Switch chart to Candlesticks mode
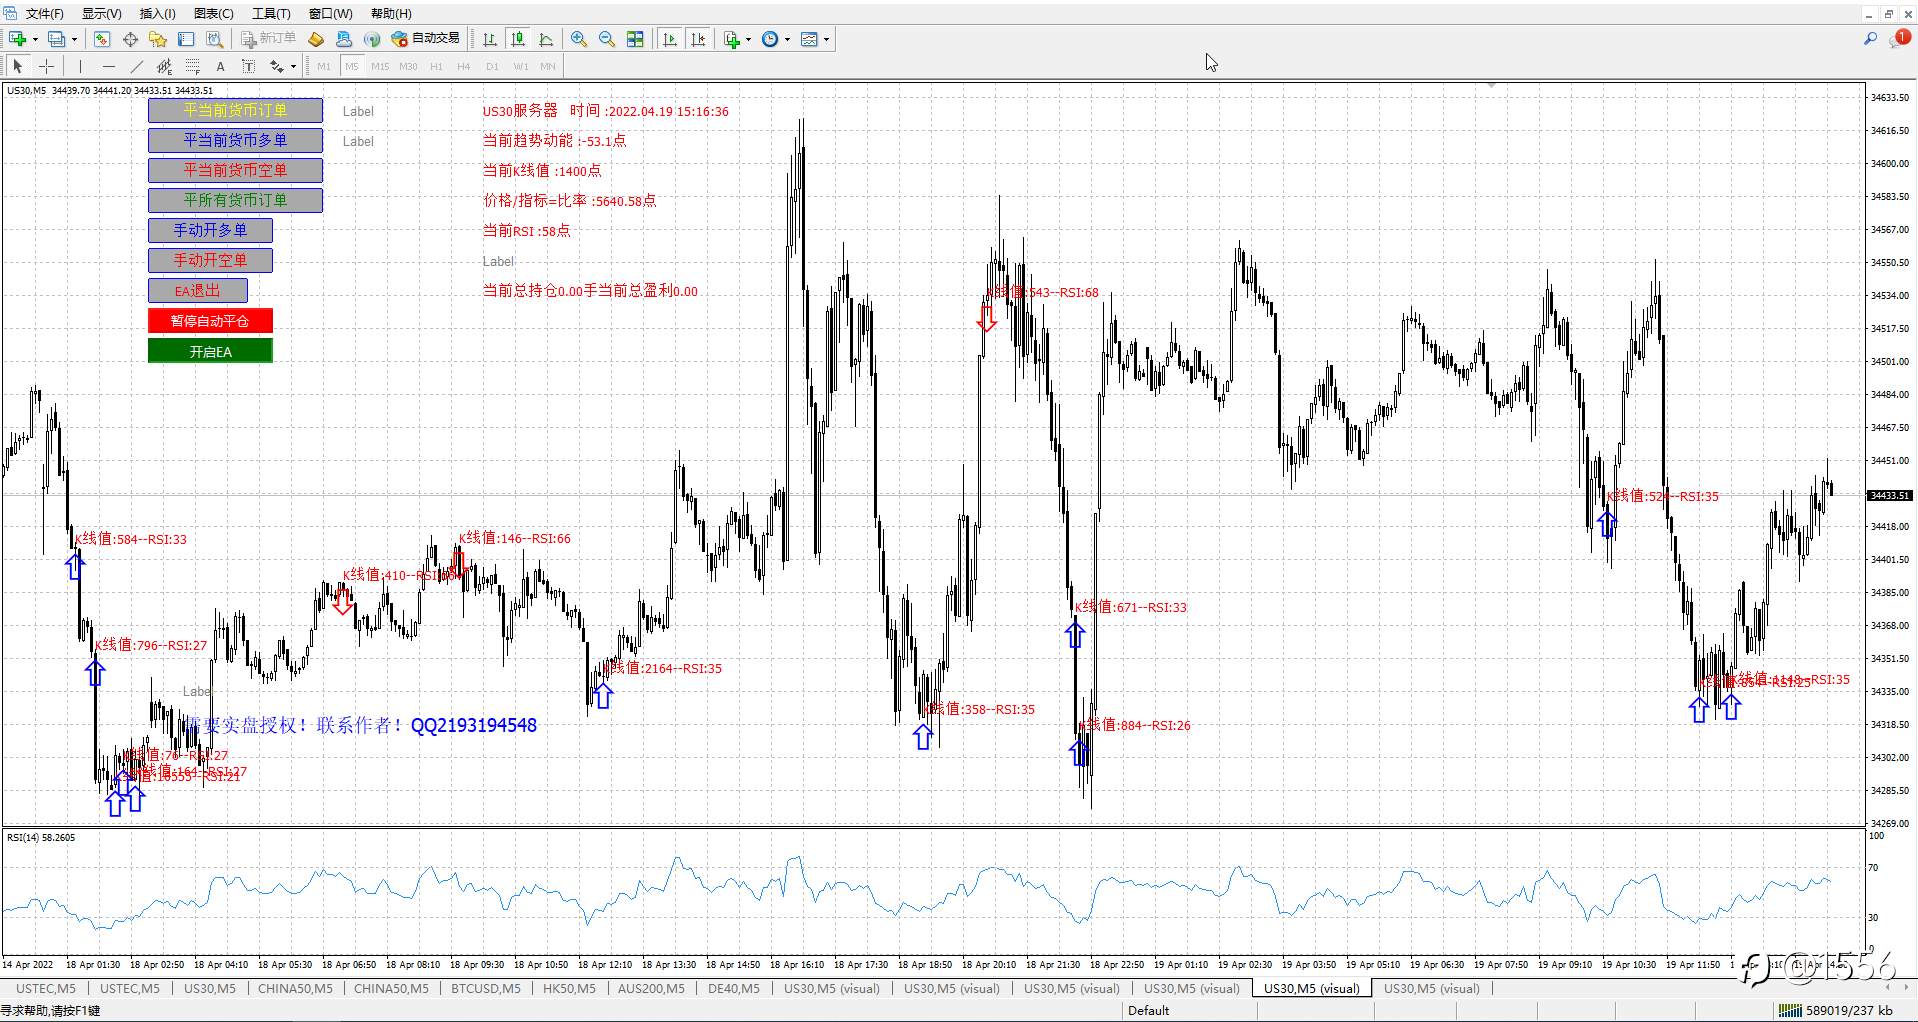Viewport: 1918px width, 1022px height. coord(518,39)
